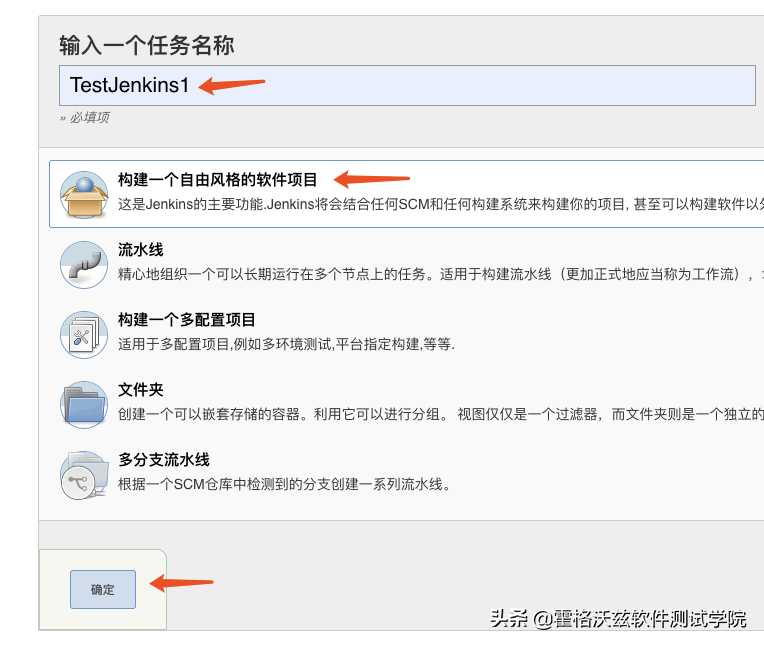Select the 多分支流水线 item title
The image size is (764, 646).
pos(164,459)
